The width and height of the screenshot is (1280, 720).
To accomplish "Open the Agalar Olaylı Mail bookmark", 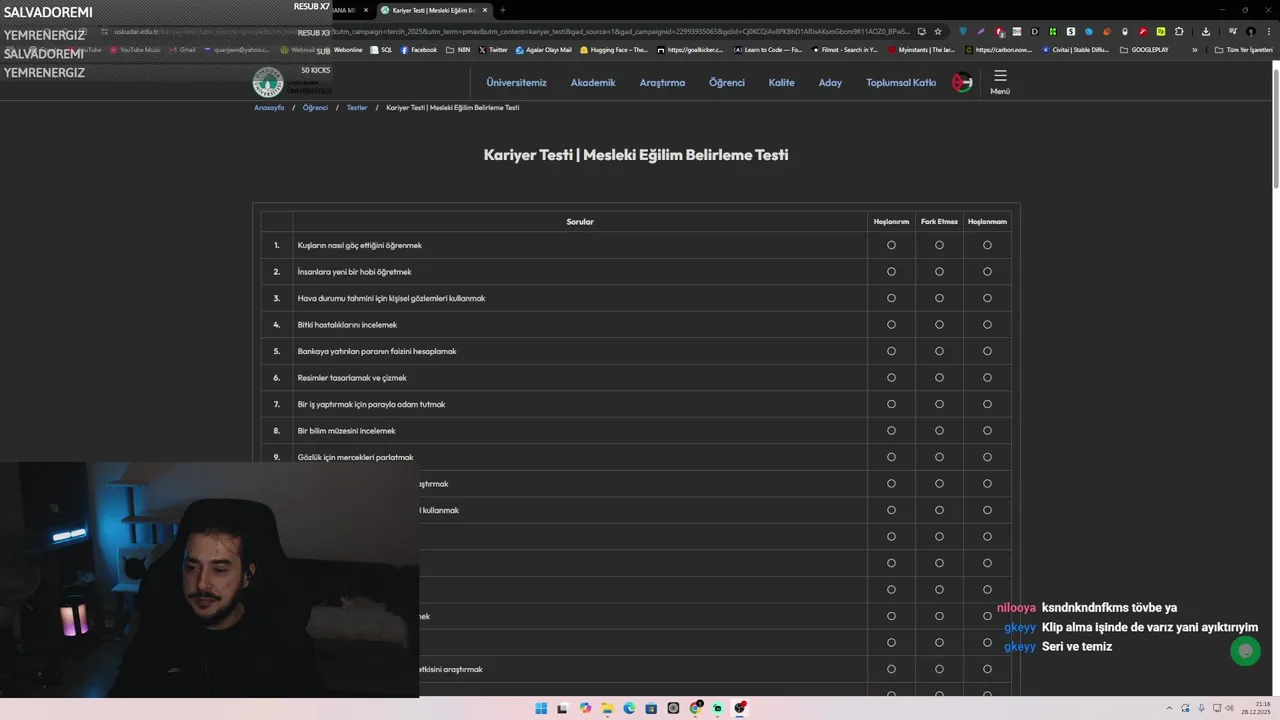I will click(544, 50).
